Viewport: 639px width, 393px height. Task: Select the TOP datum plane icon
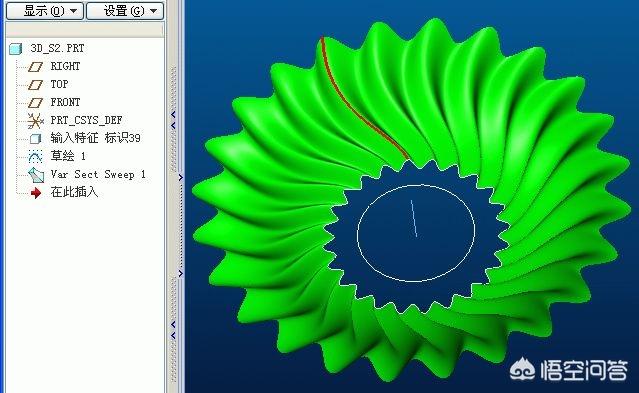pos(35,84)
